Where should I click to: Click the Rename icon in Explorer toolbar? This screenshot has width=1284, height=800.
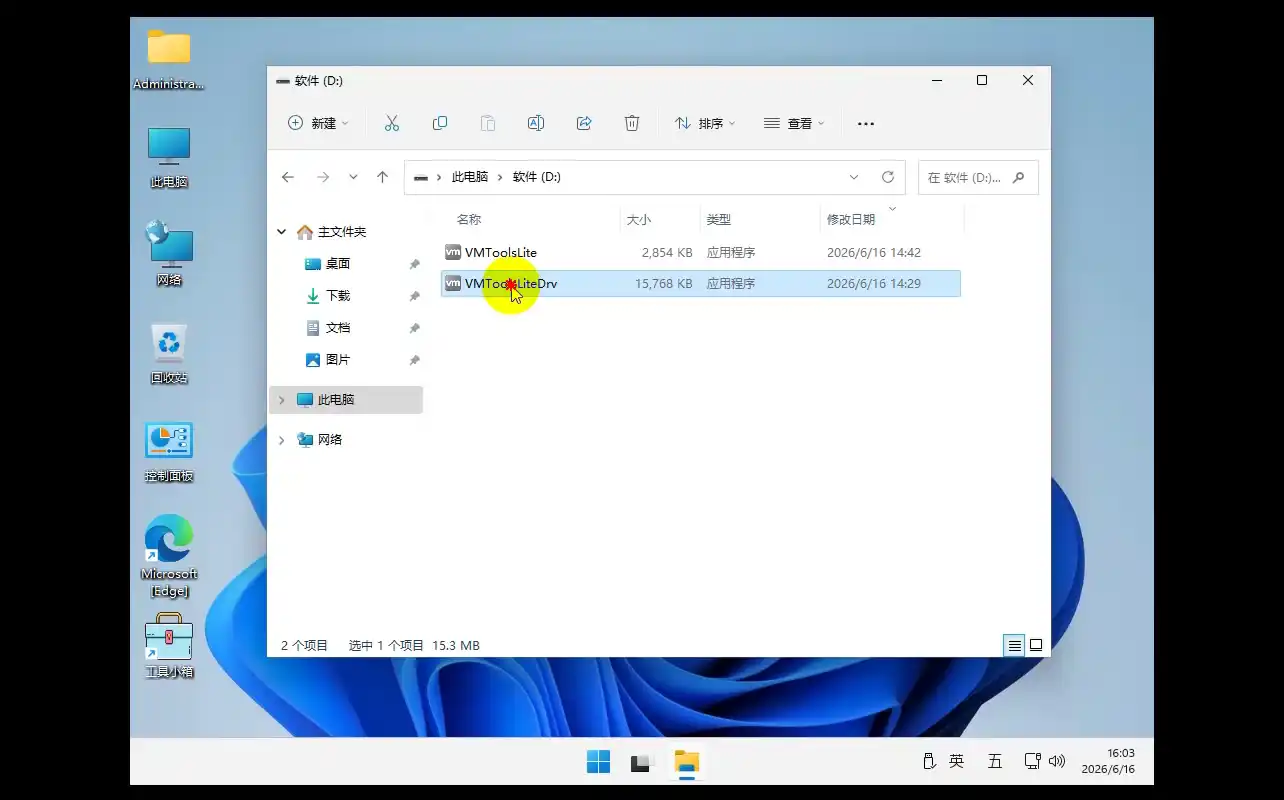(x=536, y=123)
